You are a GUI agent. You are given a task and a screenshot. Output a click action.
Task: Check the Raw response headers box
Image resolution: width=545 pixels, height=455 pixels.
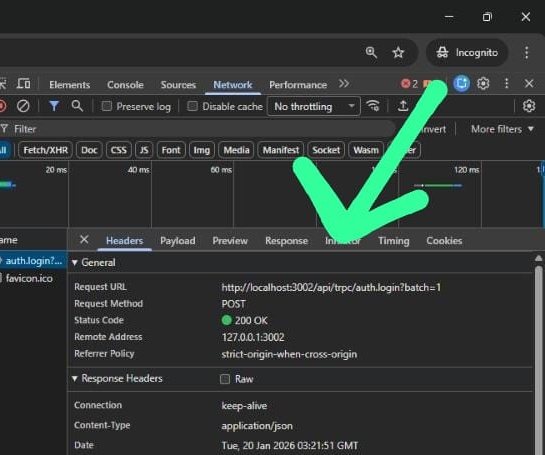(x=225, y=379)
